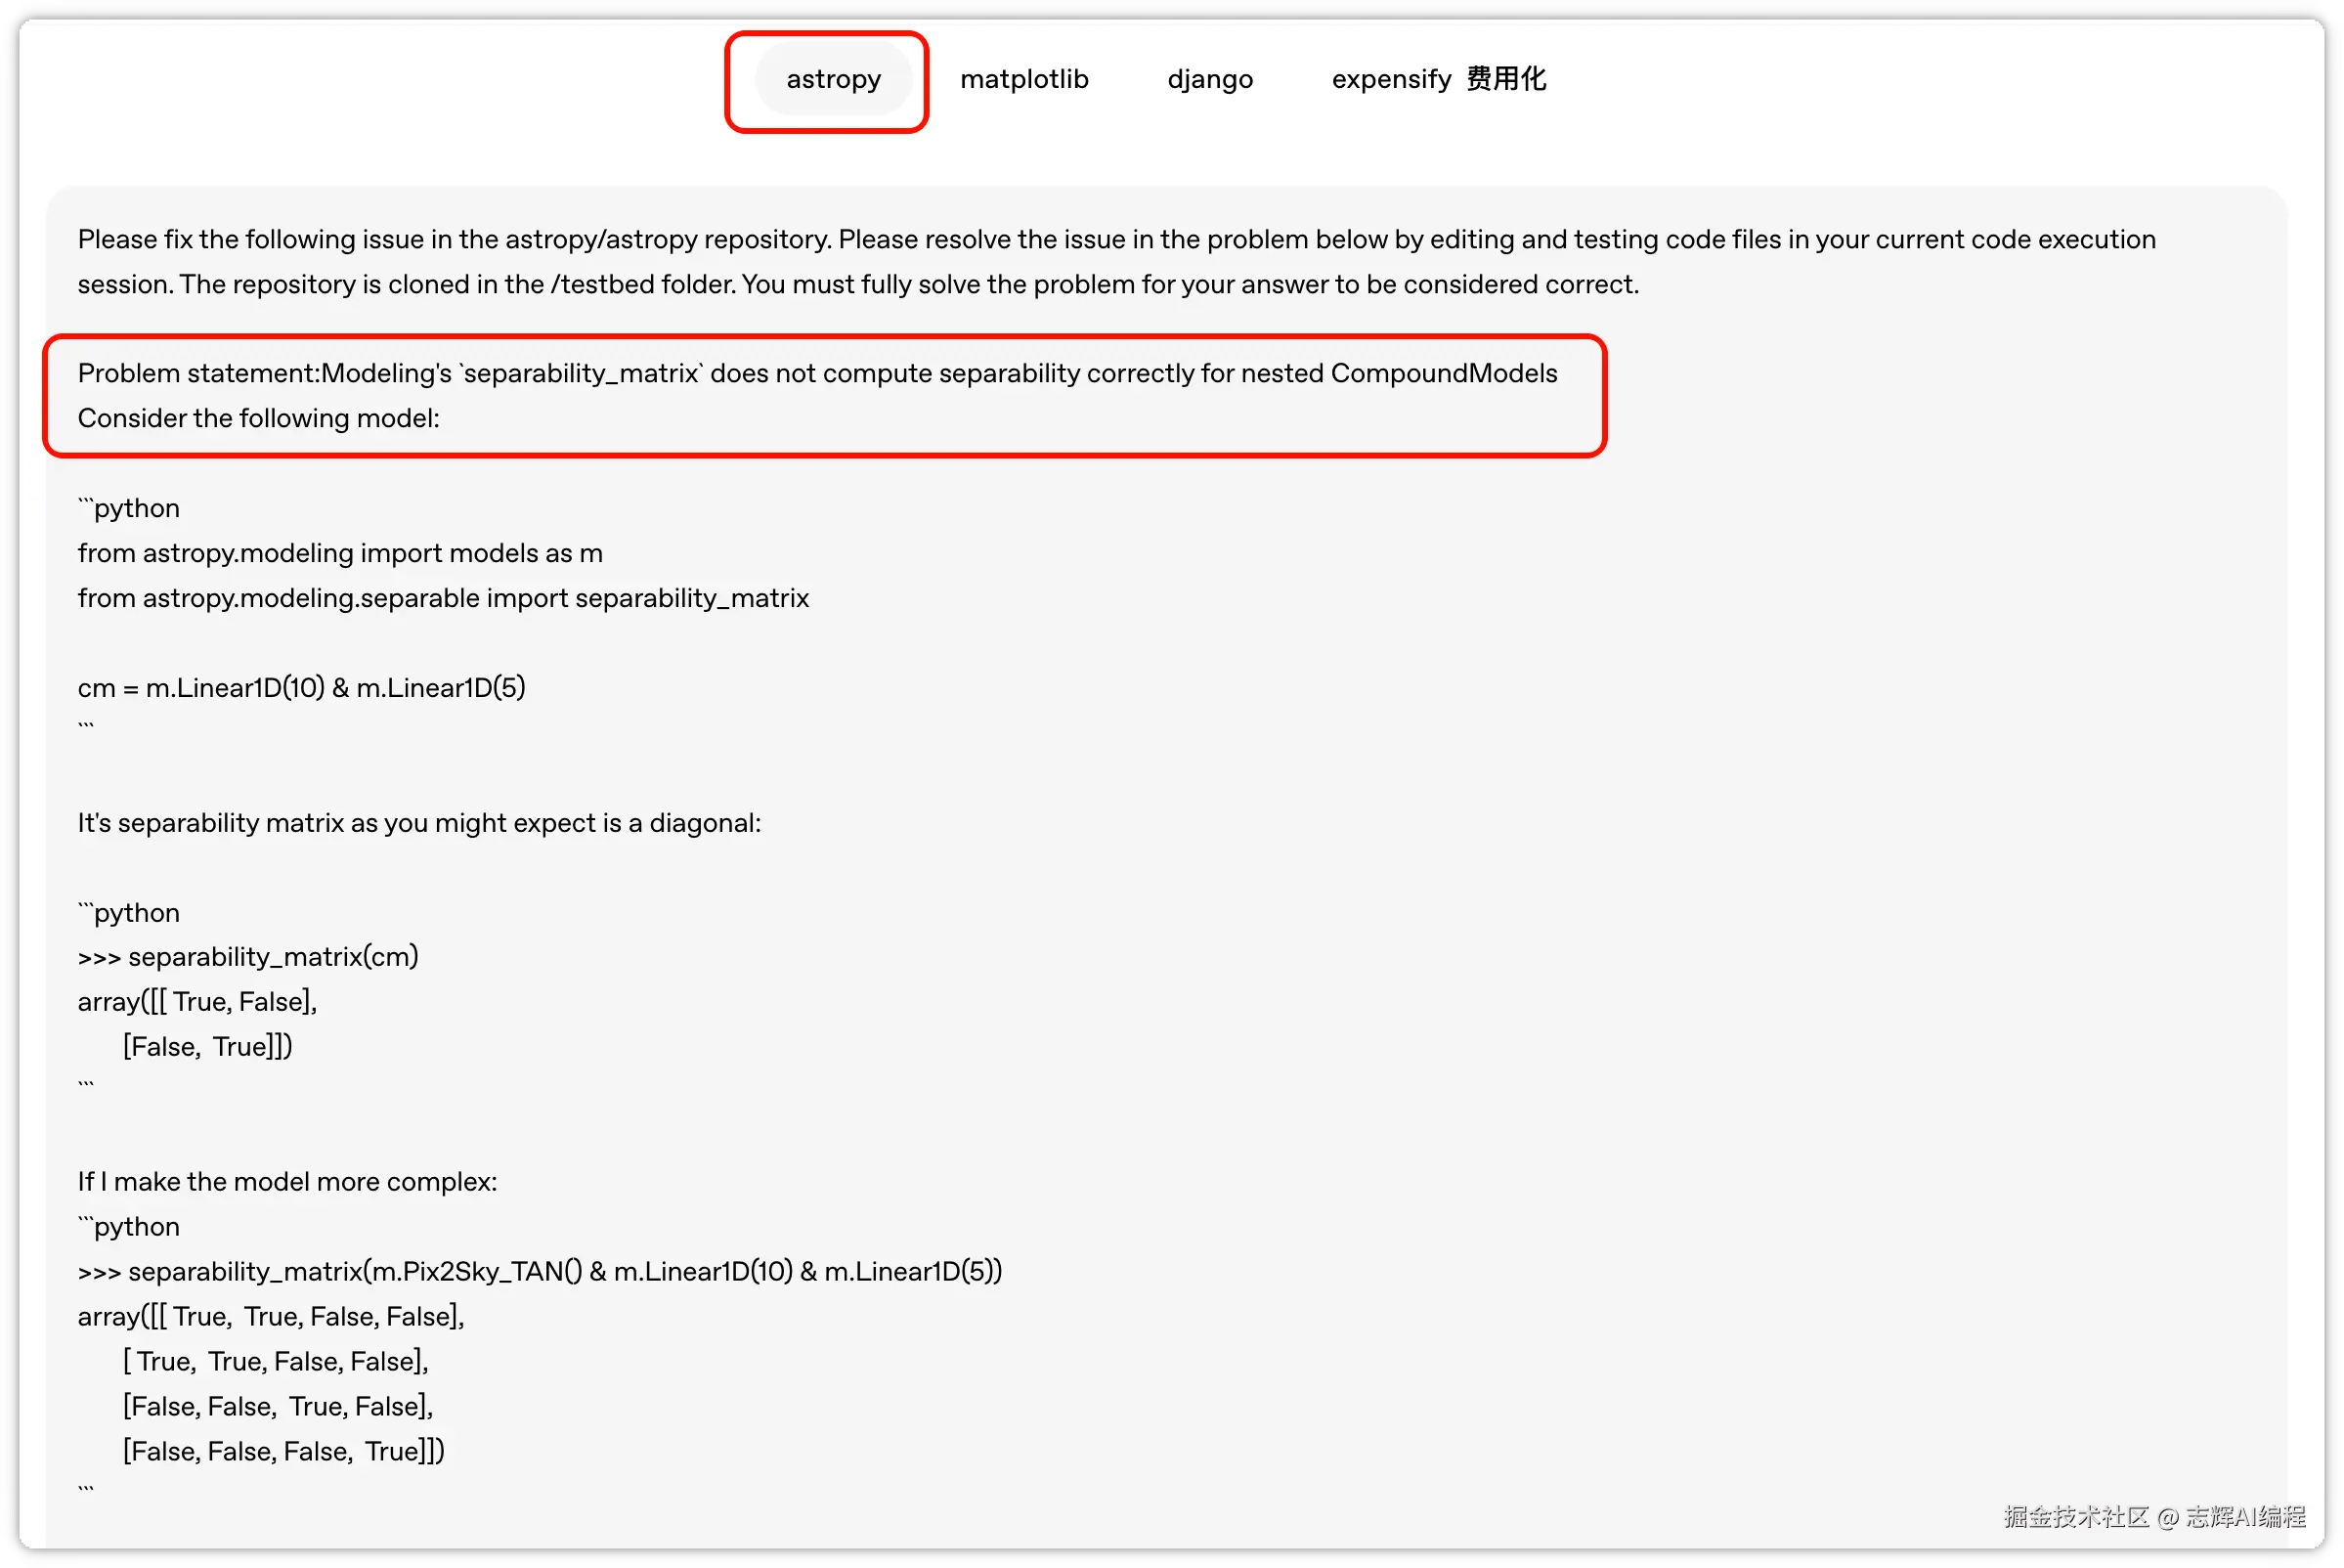
Task: Click the Pix2Sky_TAN separability_matrix code line
Action: pos(539,1272)
